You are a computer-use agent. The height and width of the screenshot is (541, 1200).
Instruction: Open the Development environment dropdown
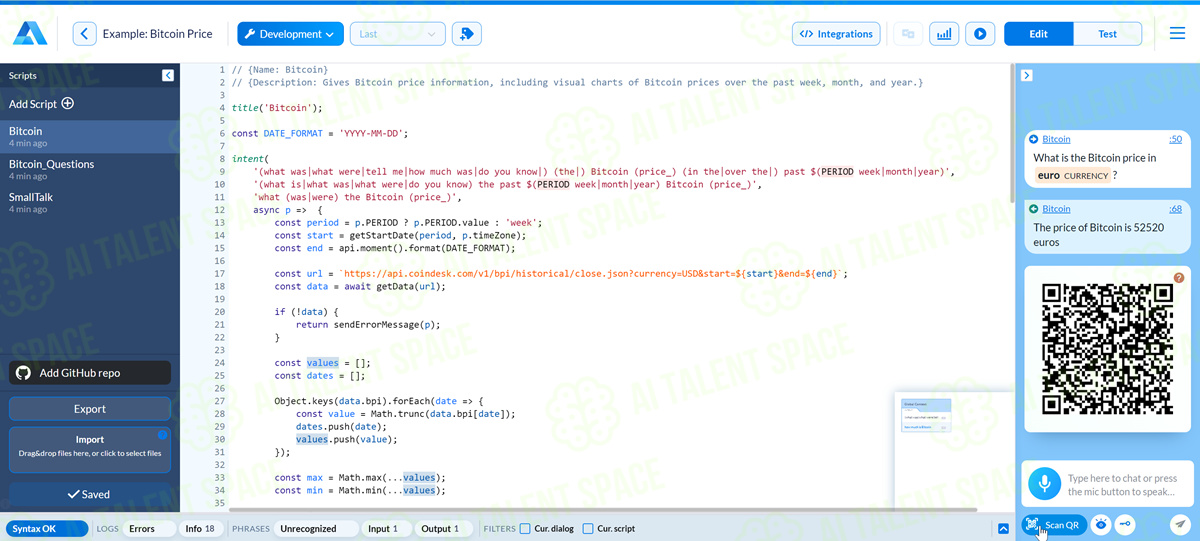click(290, 34)
